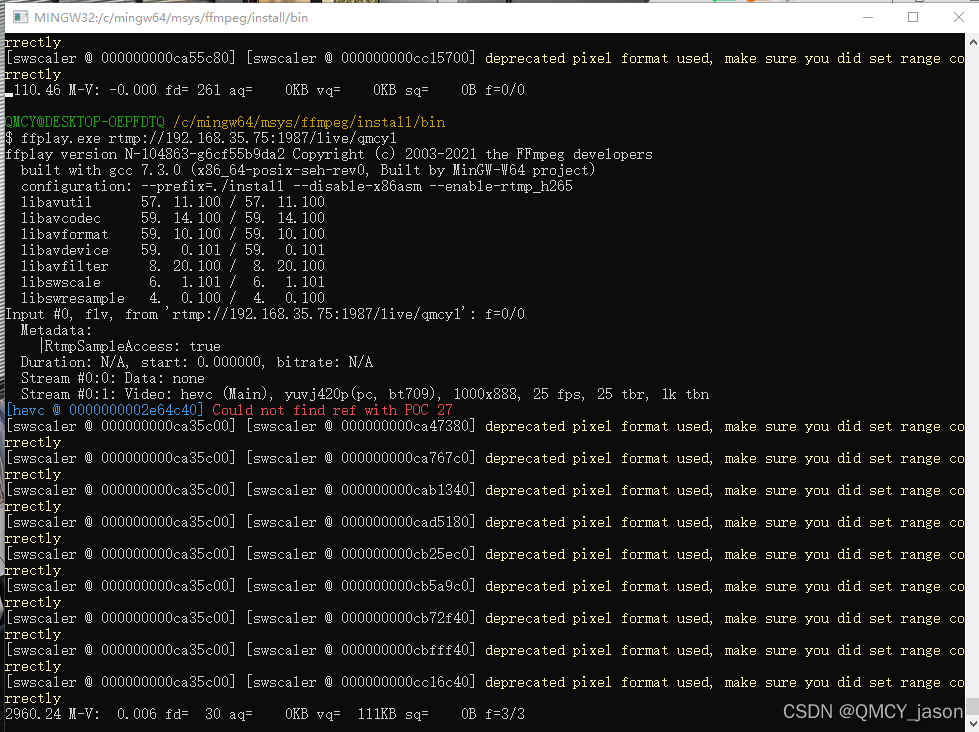Click the libavdevice version line
Image resolution: width=979 pixels, height=732 pixels.
coord(173,250)
